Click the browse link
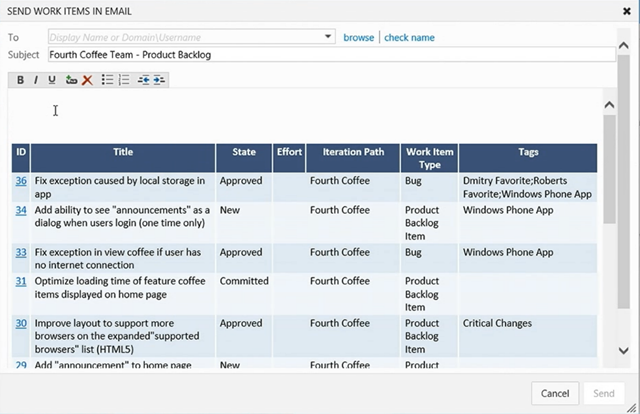 click(358, 38)
